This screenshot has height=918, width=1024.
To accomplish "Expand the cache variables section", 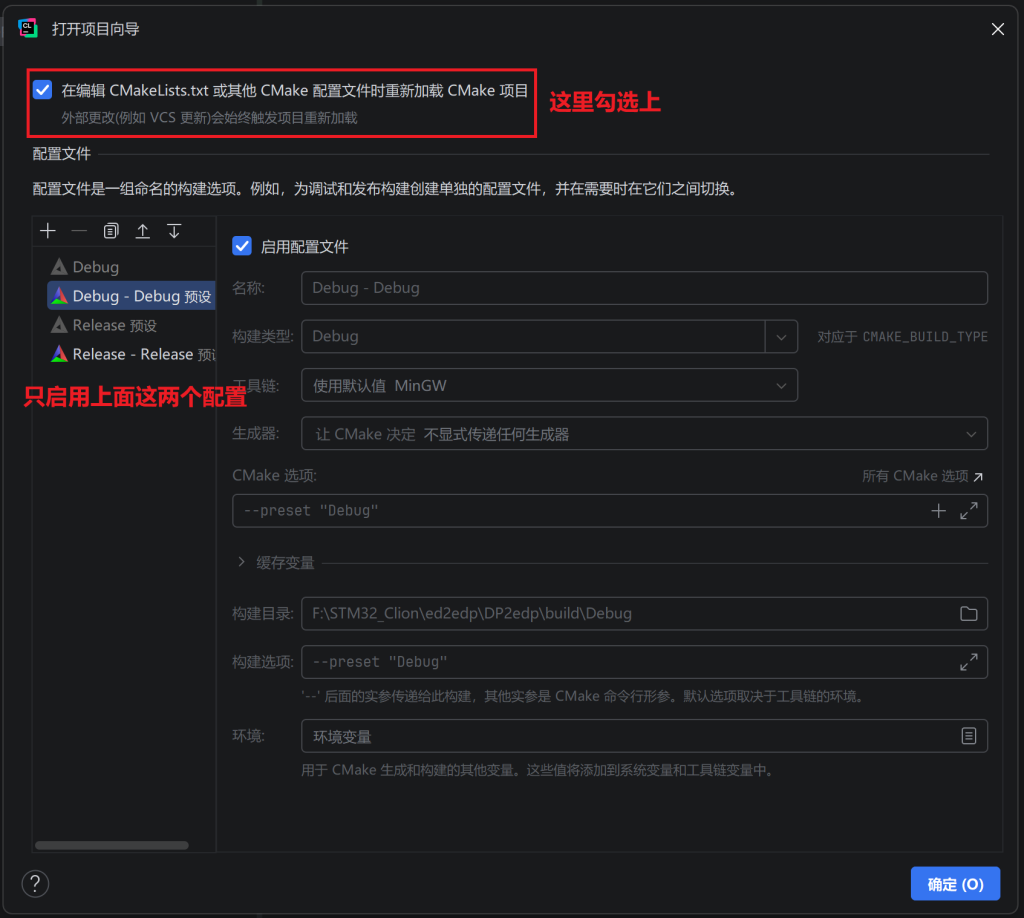I will [242, 563].
